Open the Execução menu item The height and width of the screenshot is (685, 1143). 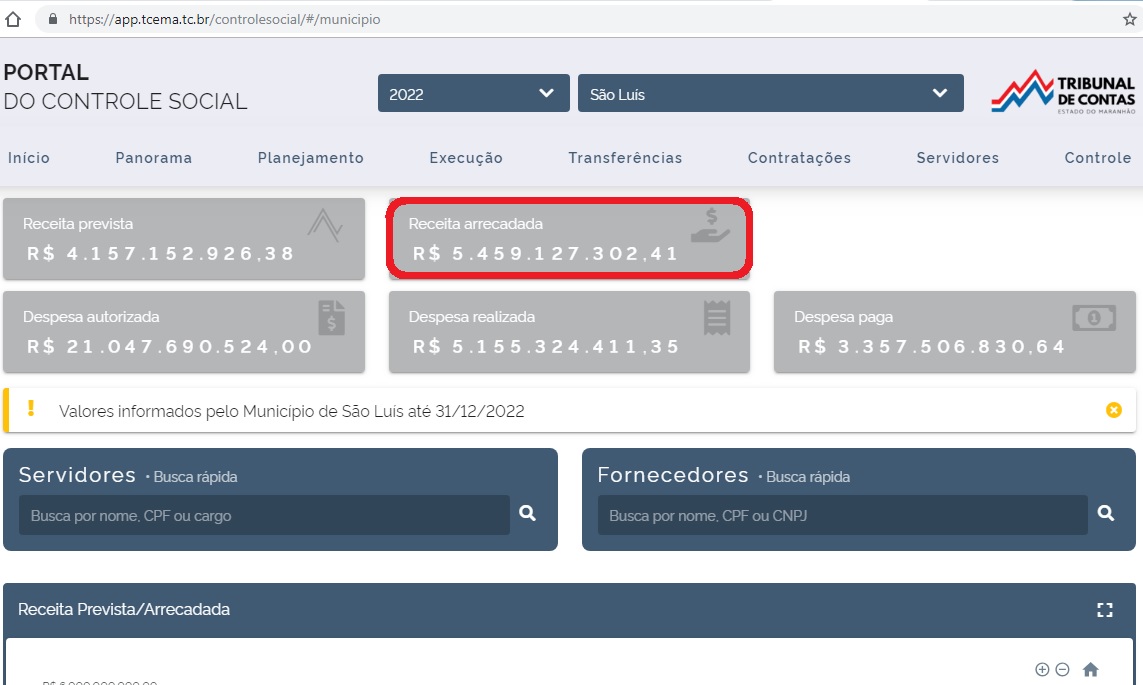(x=466, y=158)
